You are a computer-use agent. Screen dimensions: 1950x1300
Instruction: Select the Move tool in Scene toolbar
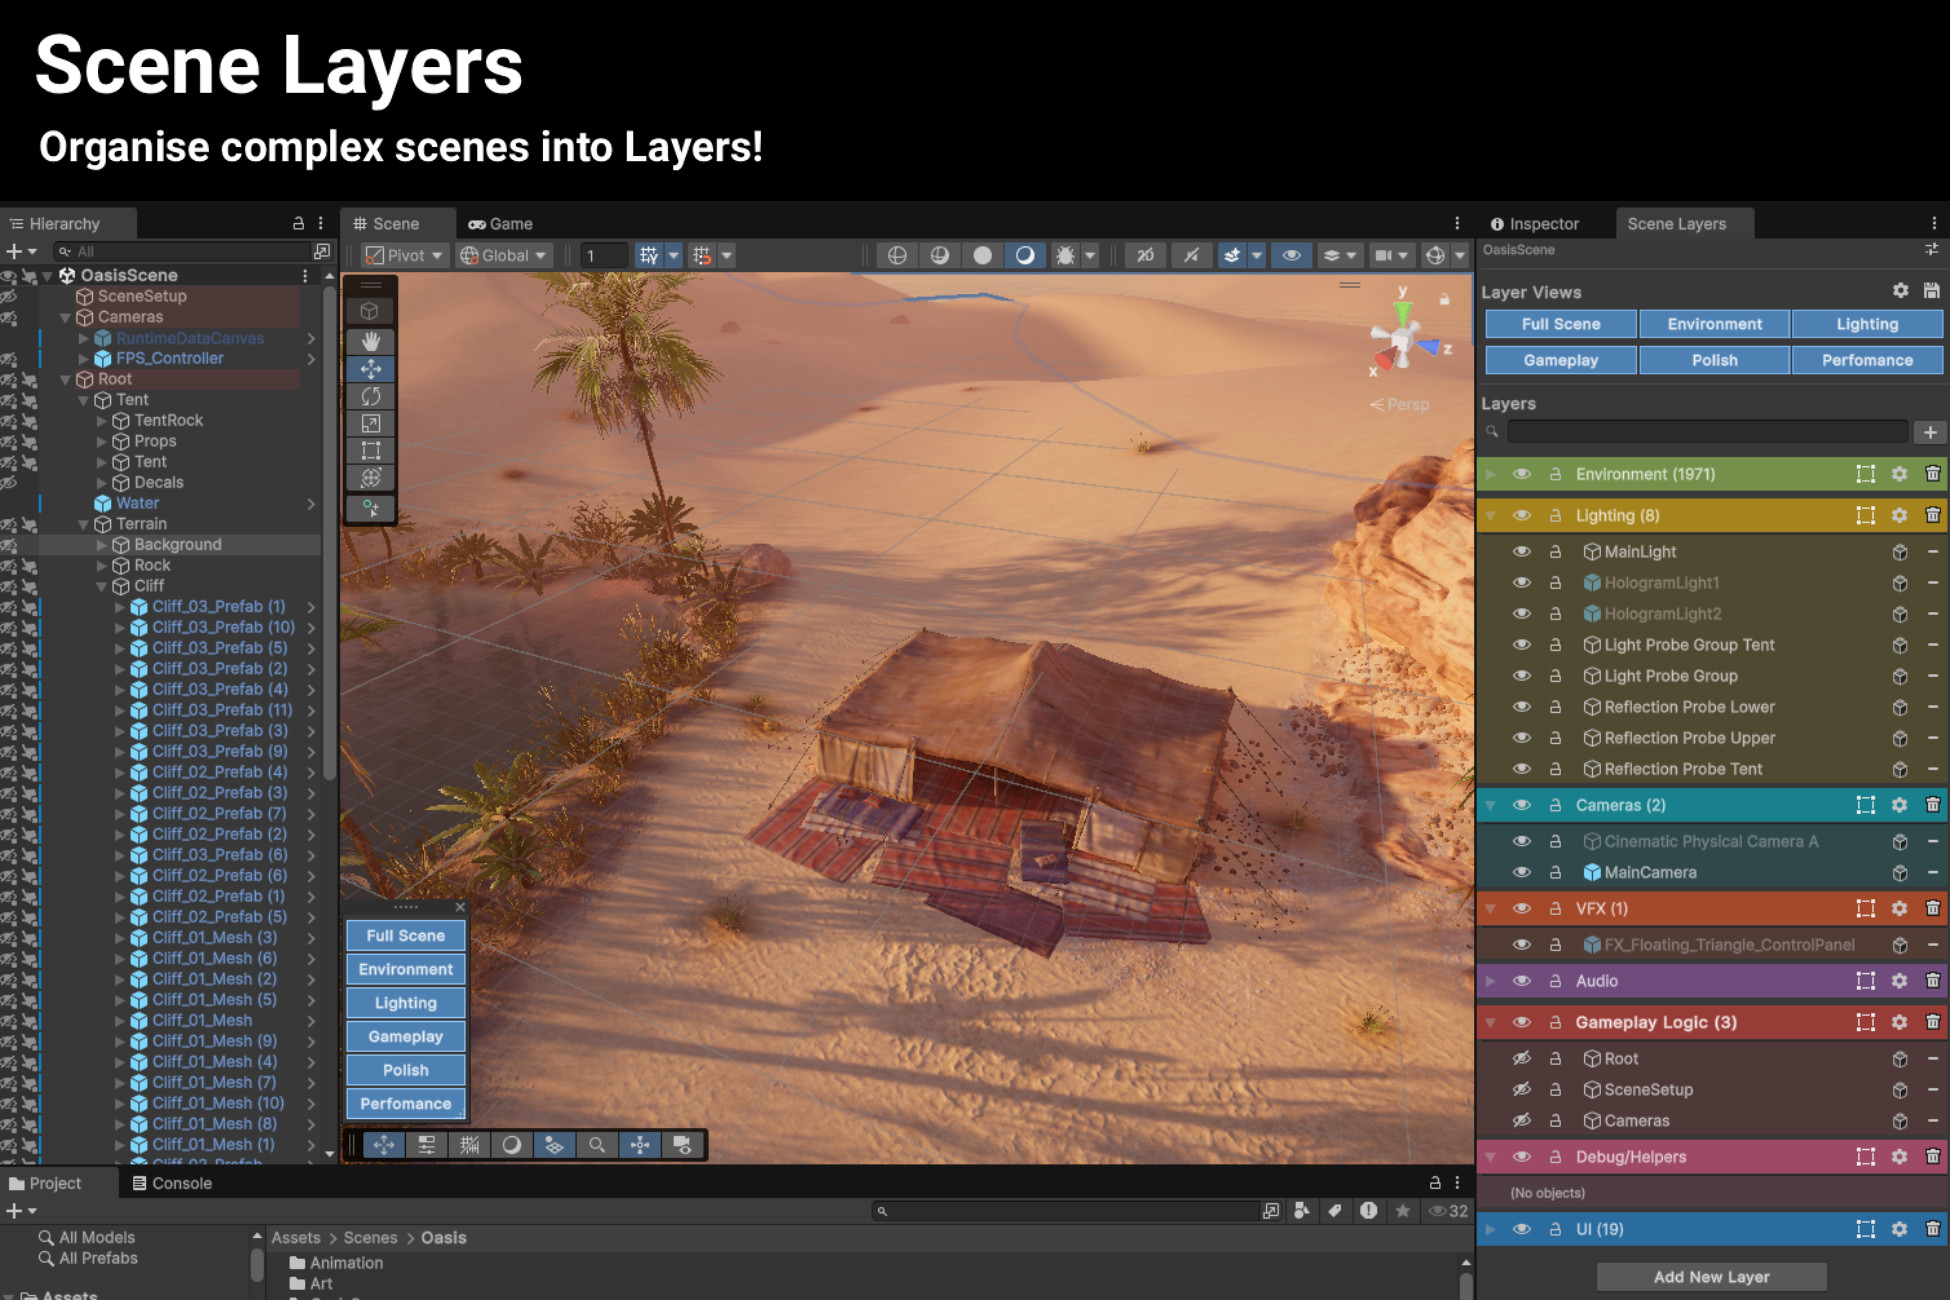tap(371, 369)
